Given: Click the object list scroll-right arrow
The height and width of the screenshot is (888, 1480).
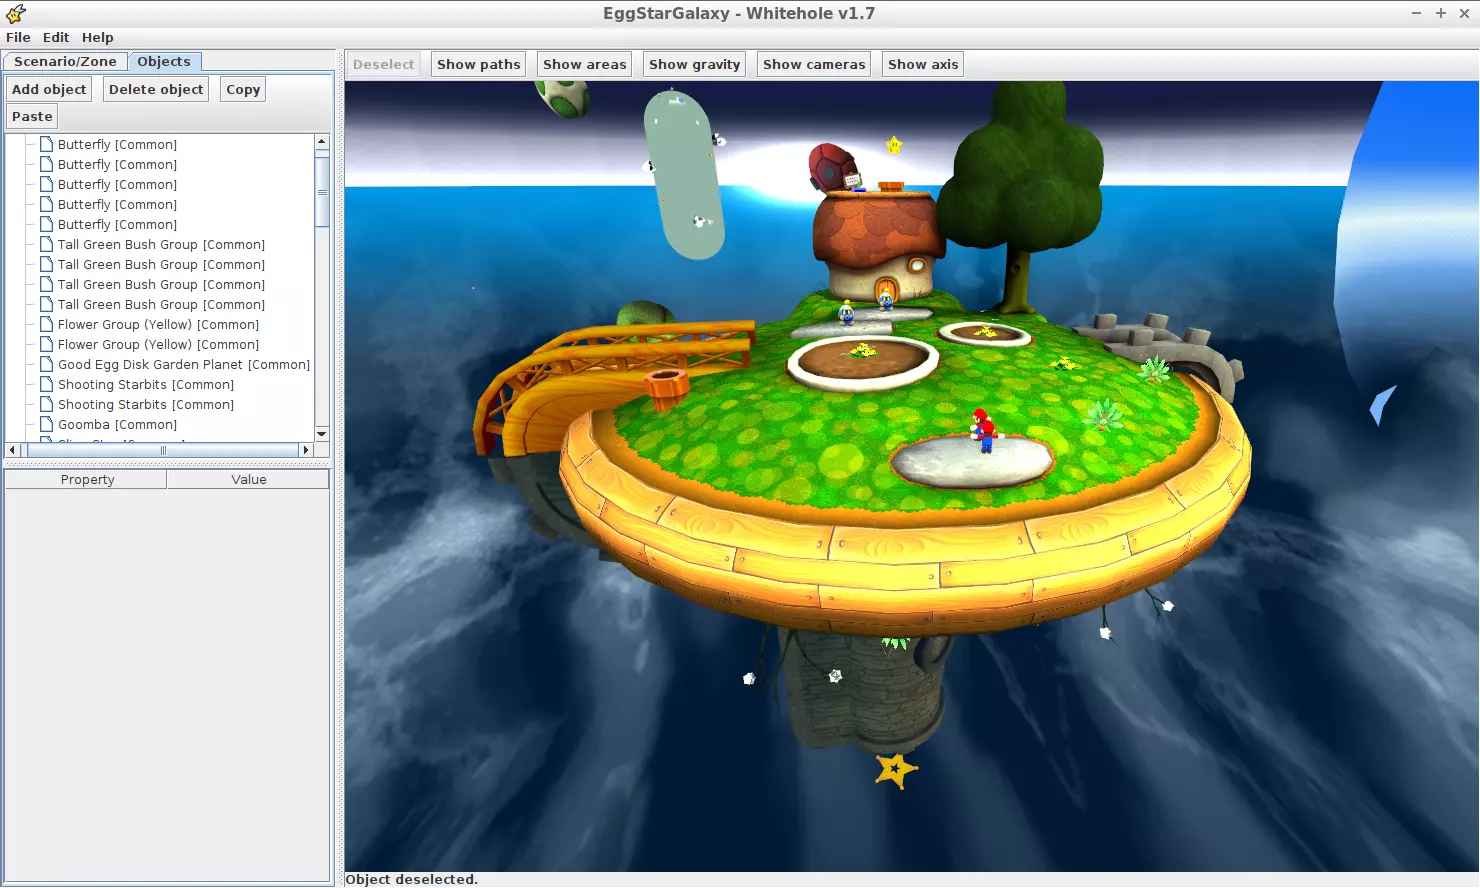Looking at the screenshot, I should pos(306,450).
